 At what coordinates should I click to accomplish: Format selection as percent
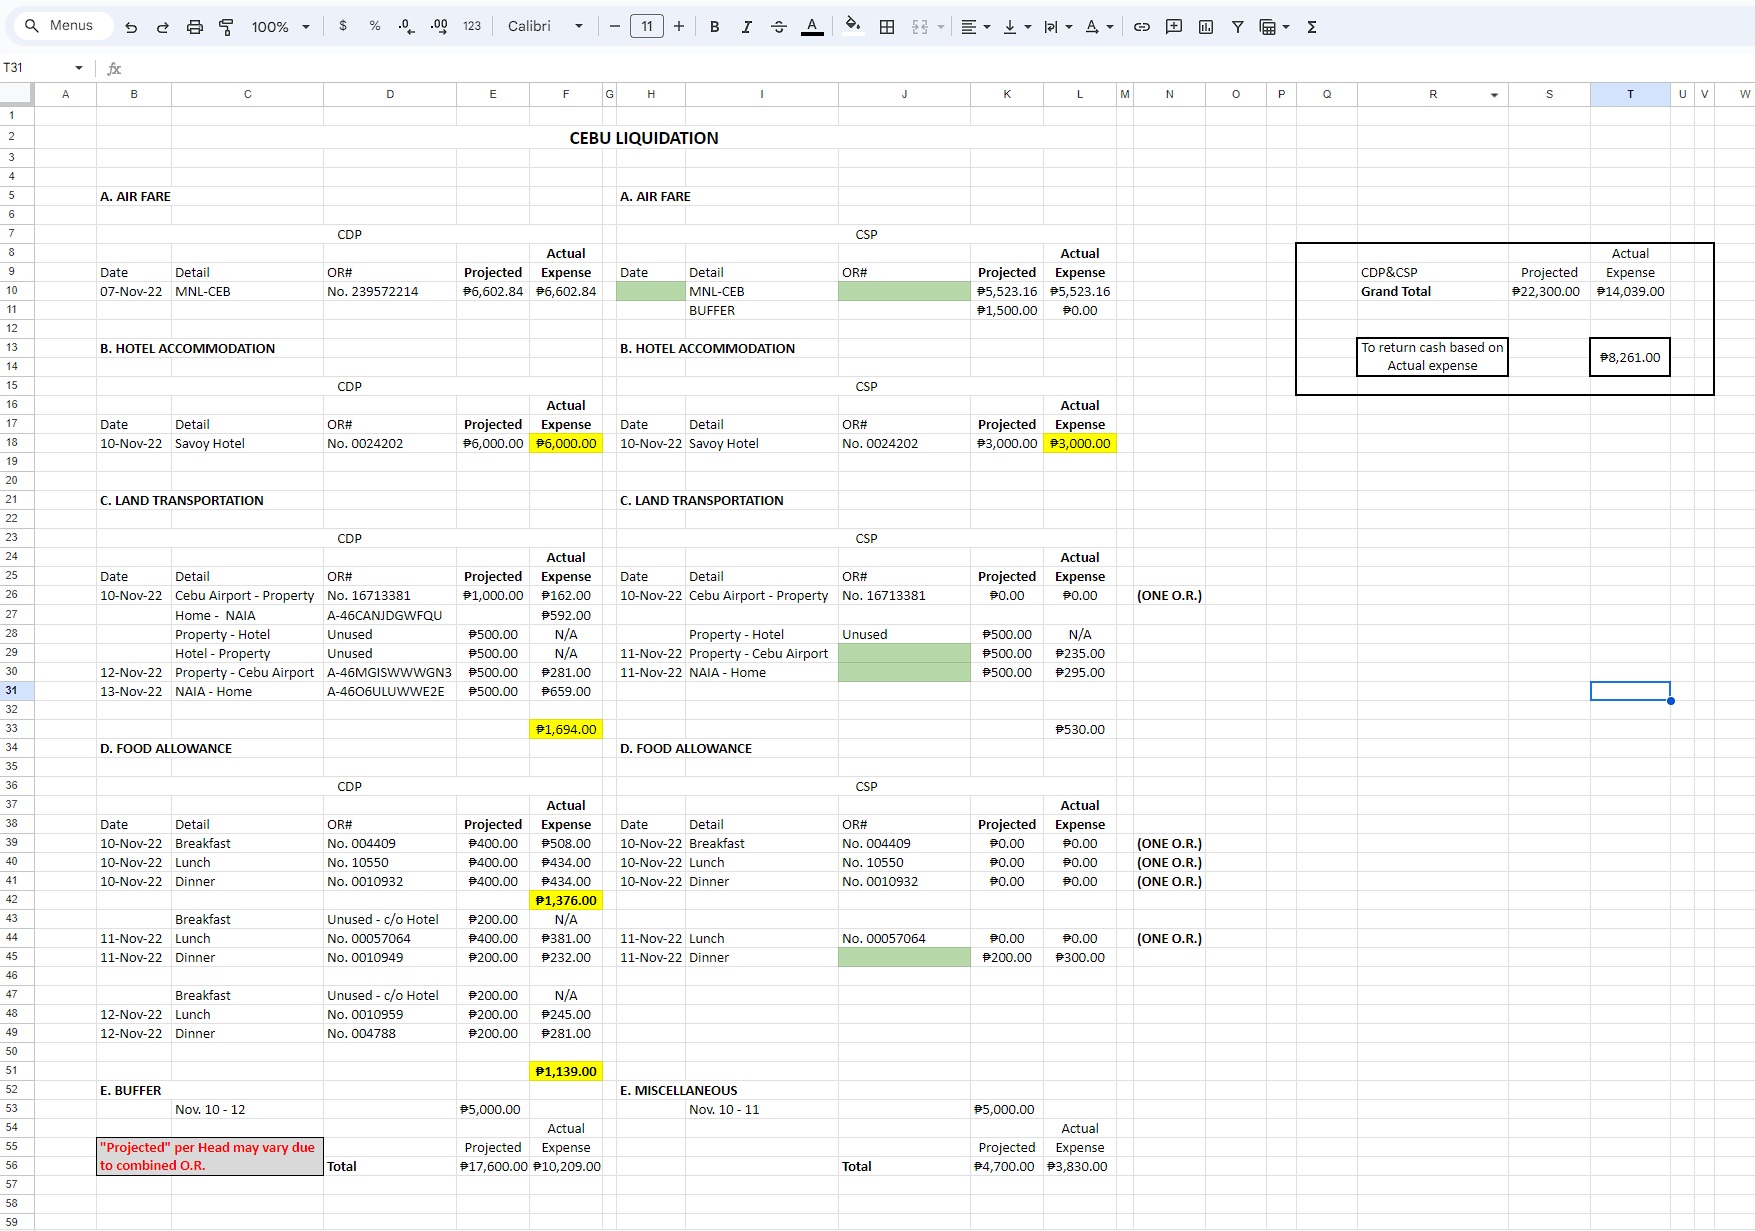[375, 26]
